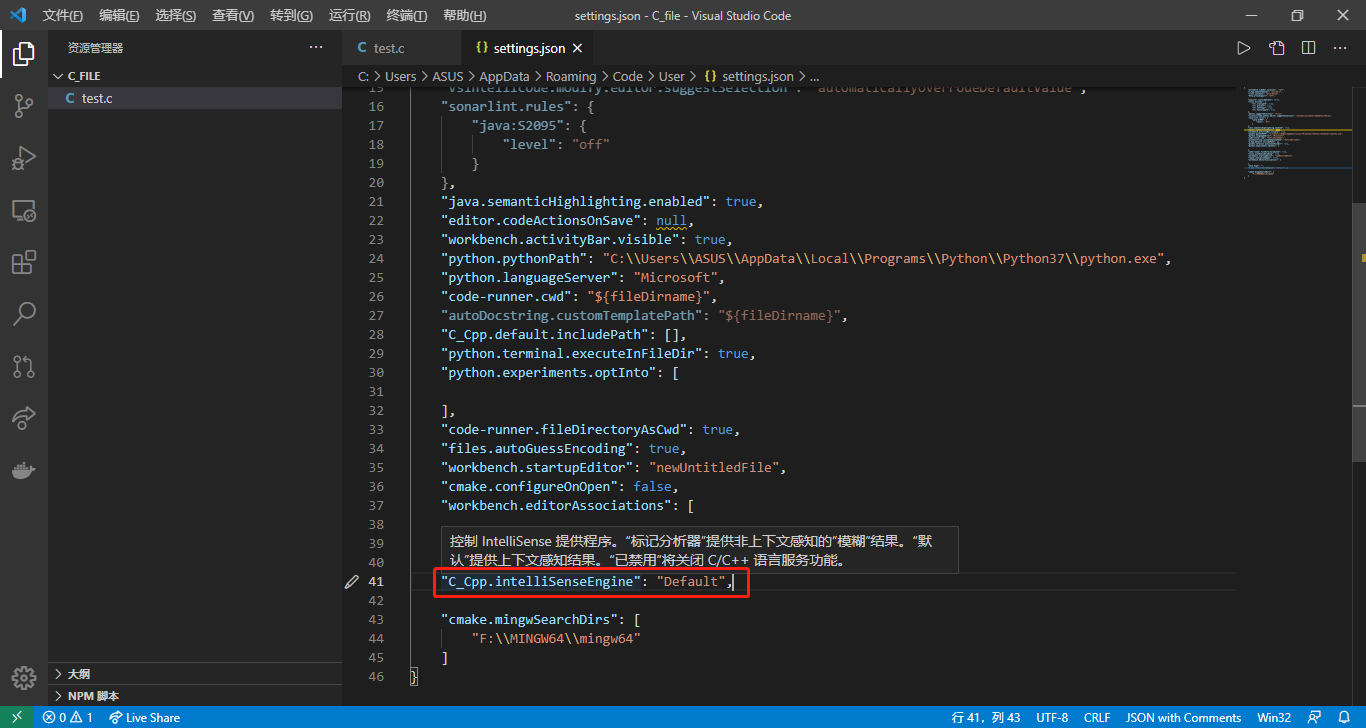Select the Explorer icon in activity bar
The image size is (1366, 728).
[x=23, y=55]
